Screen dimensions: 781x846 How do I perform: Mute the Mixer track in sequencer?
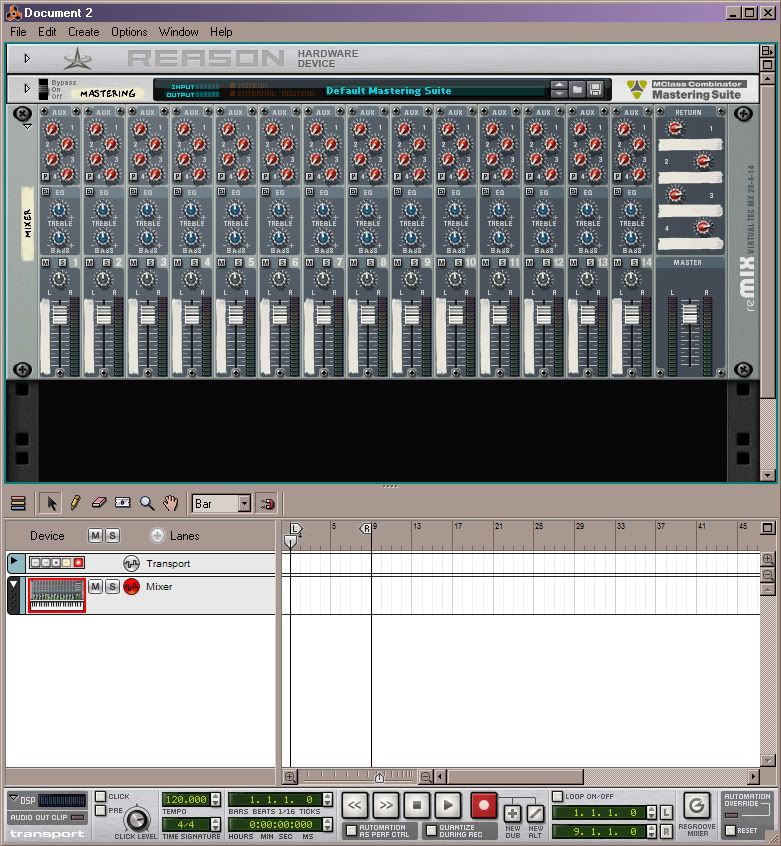pos(95,586)
